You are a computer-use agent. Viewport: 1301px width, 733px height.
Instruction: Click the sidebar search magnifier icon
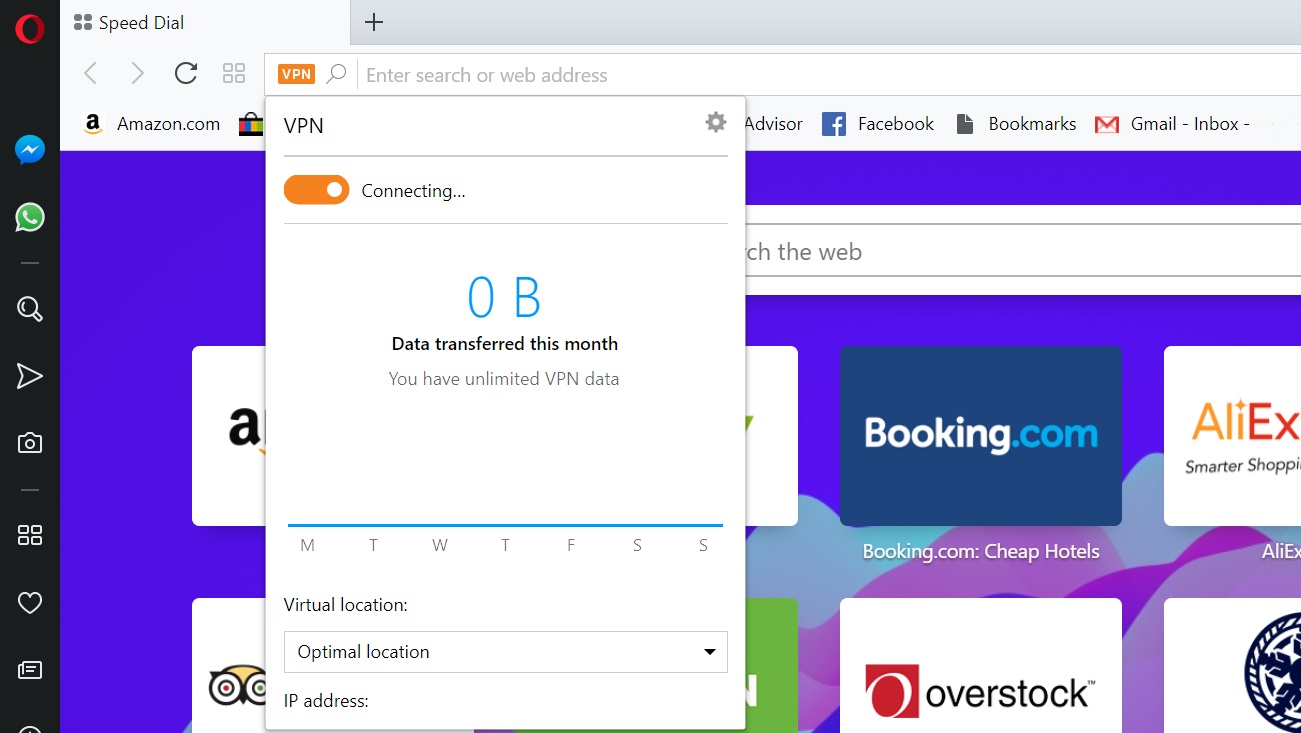[x=30, y=309]
